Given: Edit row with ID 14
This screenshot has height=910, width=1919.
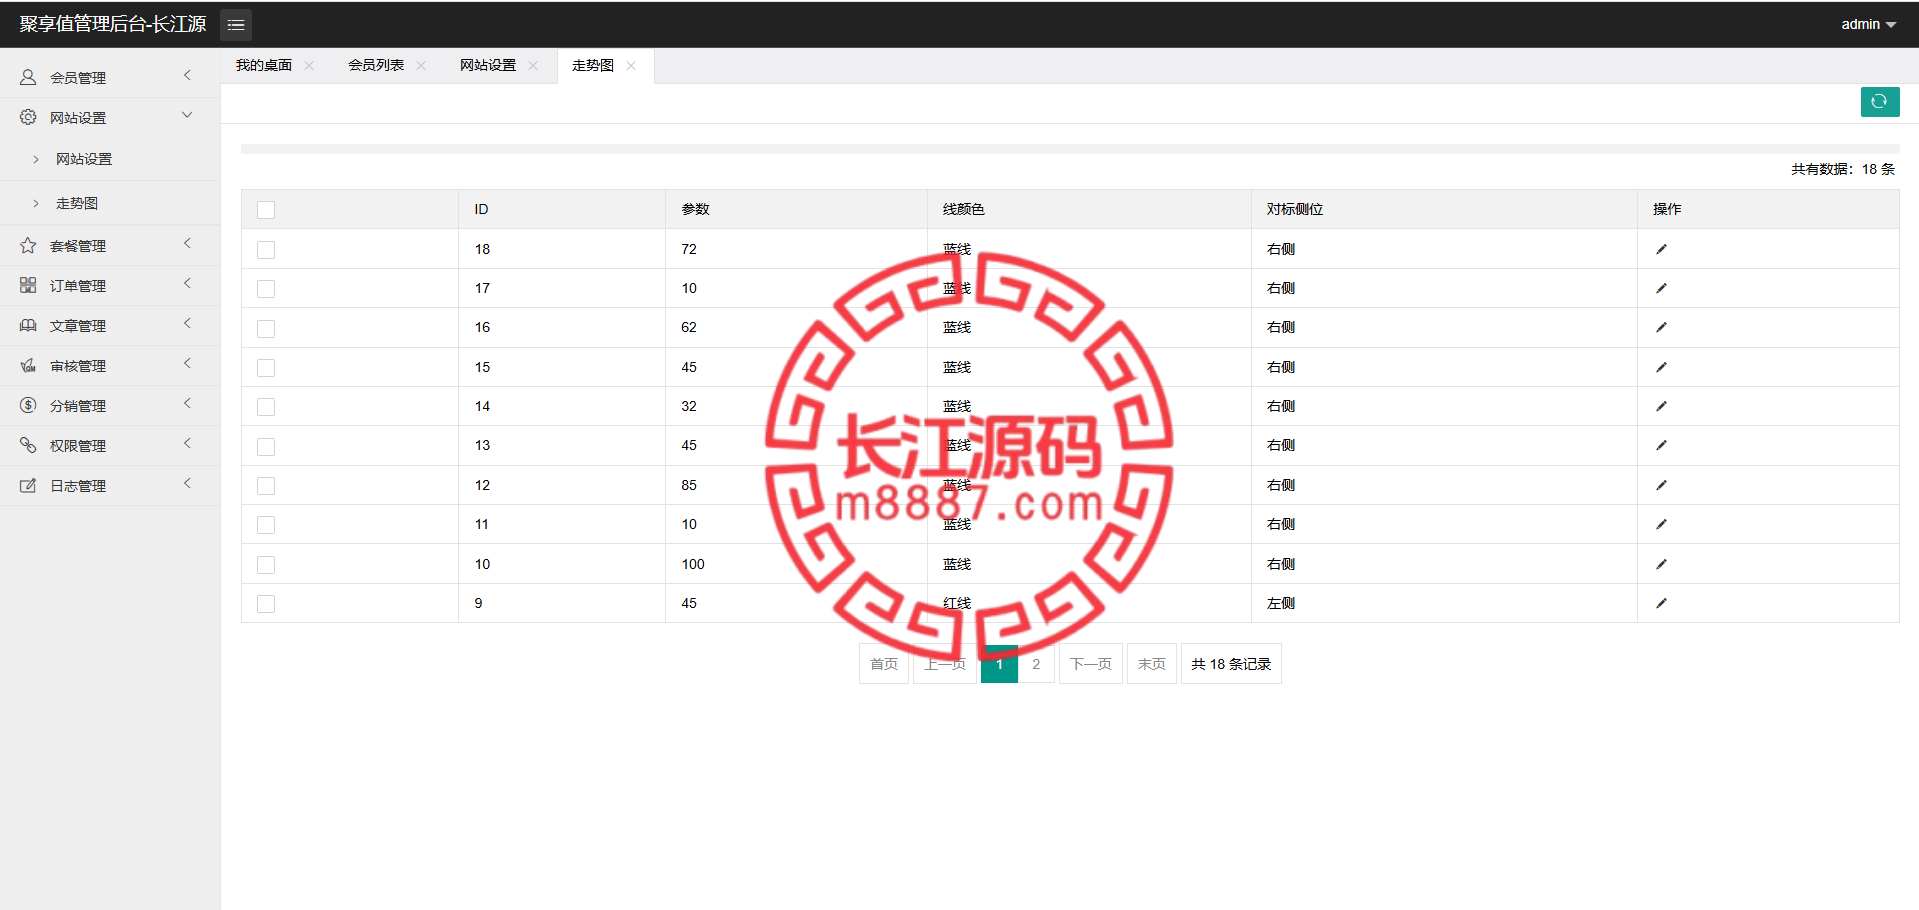Looking at the screenshot, I should point(1661,406).
